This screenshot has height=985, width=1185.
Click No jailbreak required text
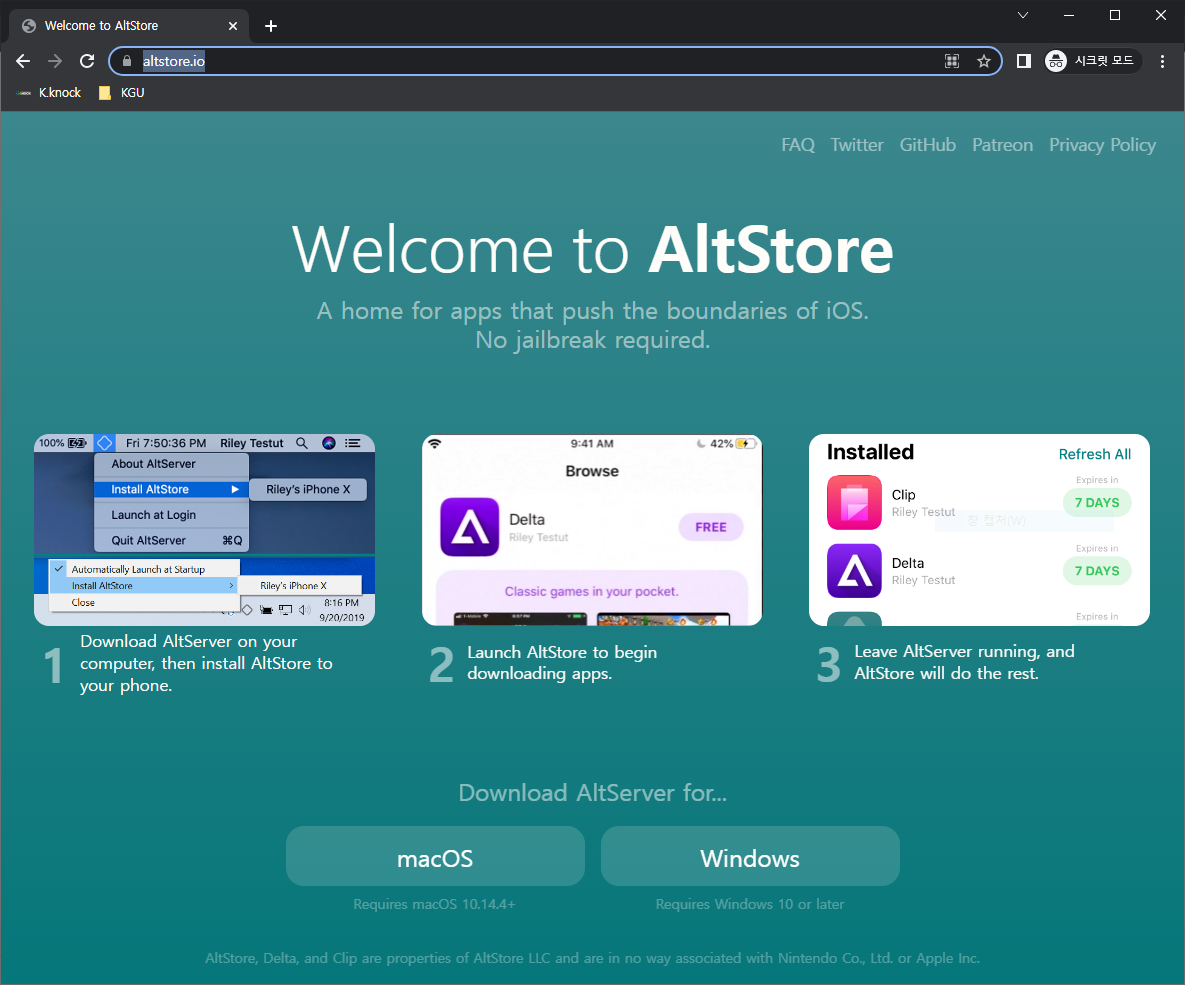tap(592, 340)
